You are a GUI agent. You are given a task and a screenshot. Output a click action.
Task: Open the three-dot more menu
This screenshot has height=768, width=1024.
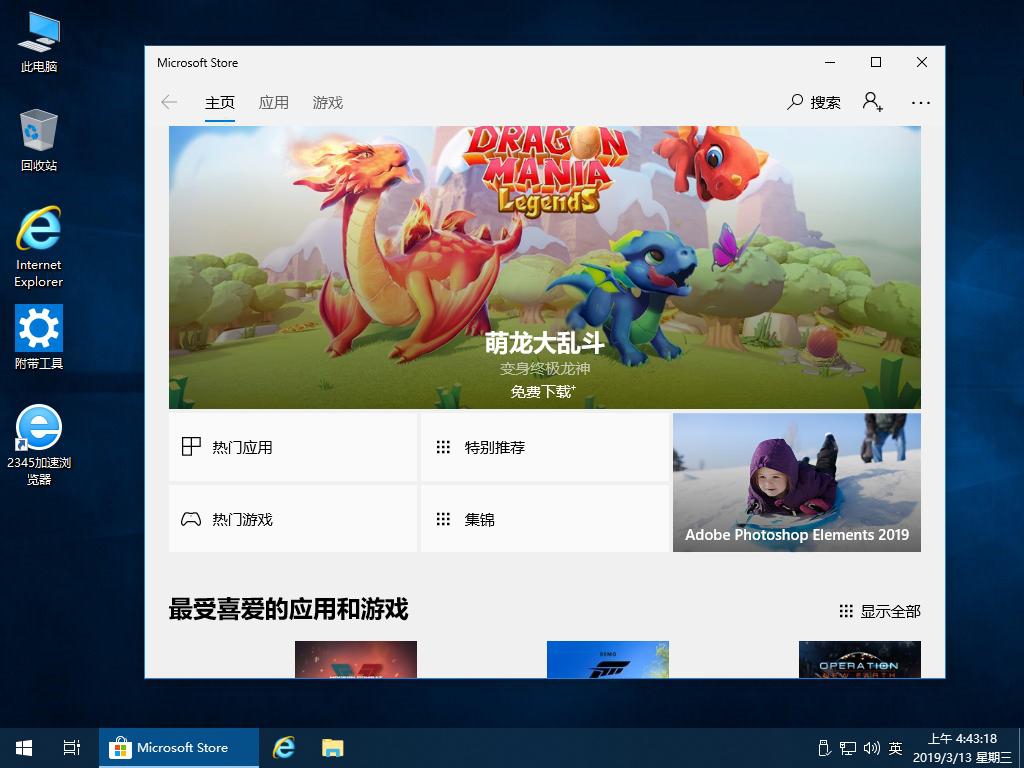pyautogui.click(x=921, y=103)
